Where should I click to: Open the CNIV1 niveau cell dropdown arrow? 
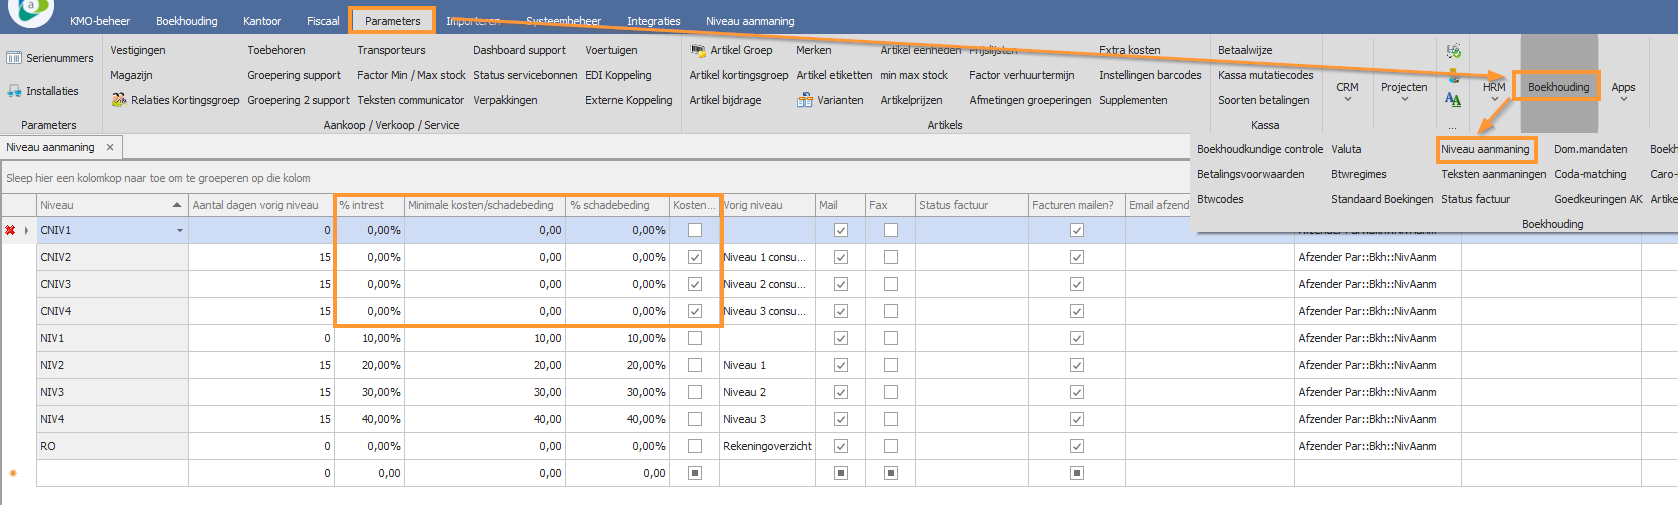click(x=180, y=231)
